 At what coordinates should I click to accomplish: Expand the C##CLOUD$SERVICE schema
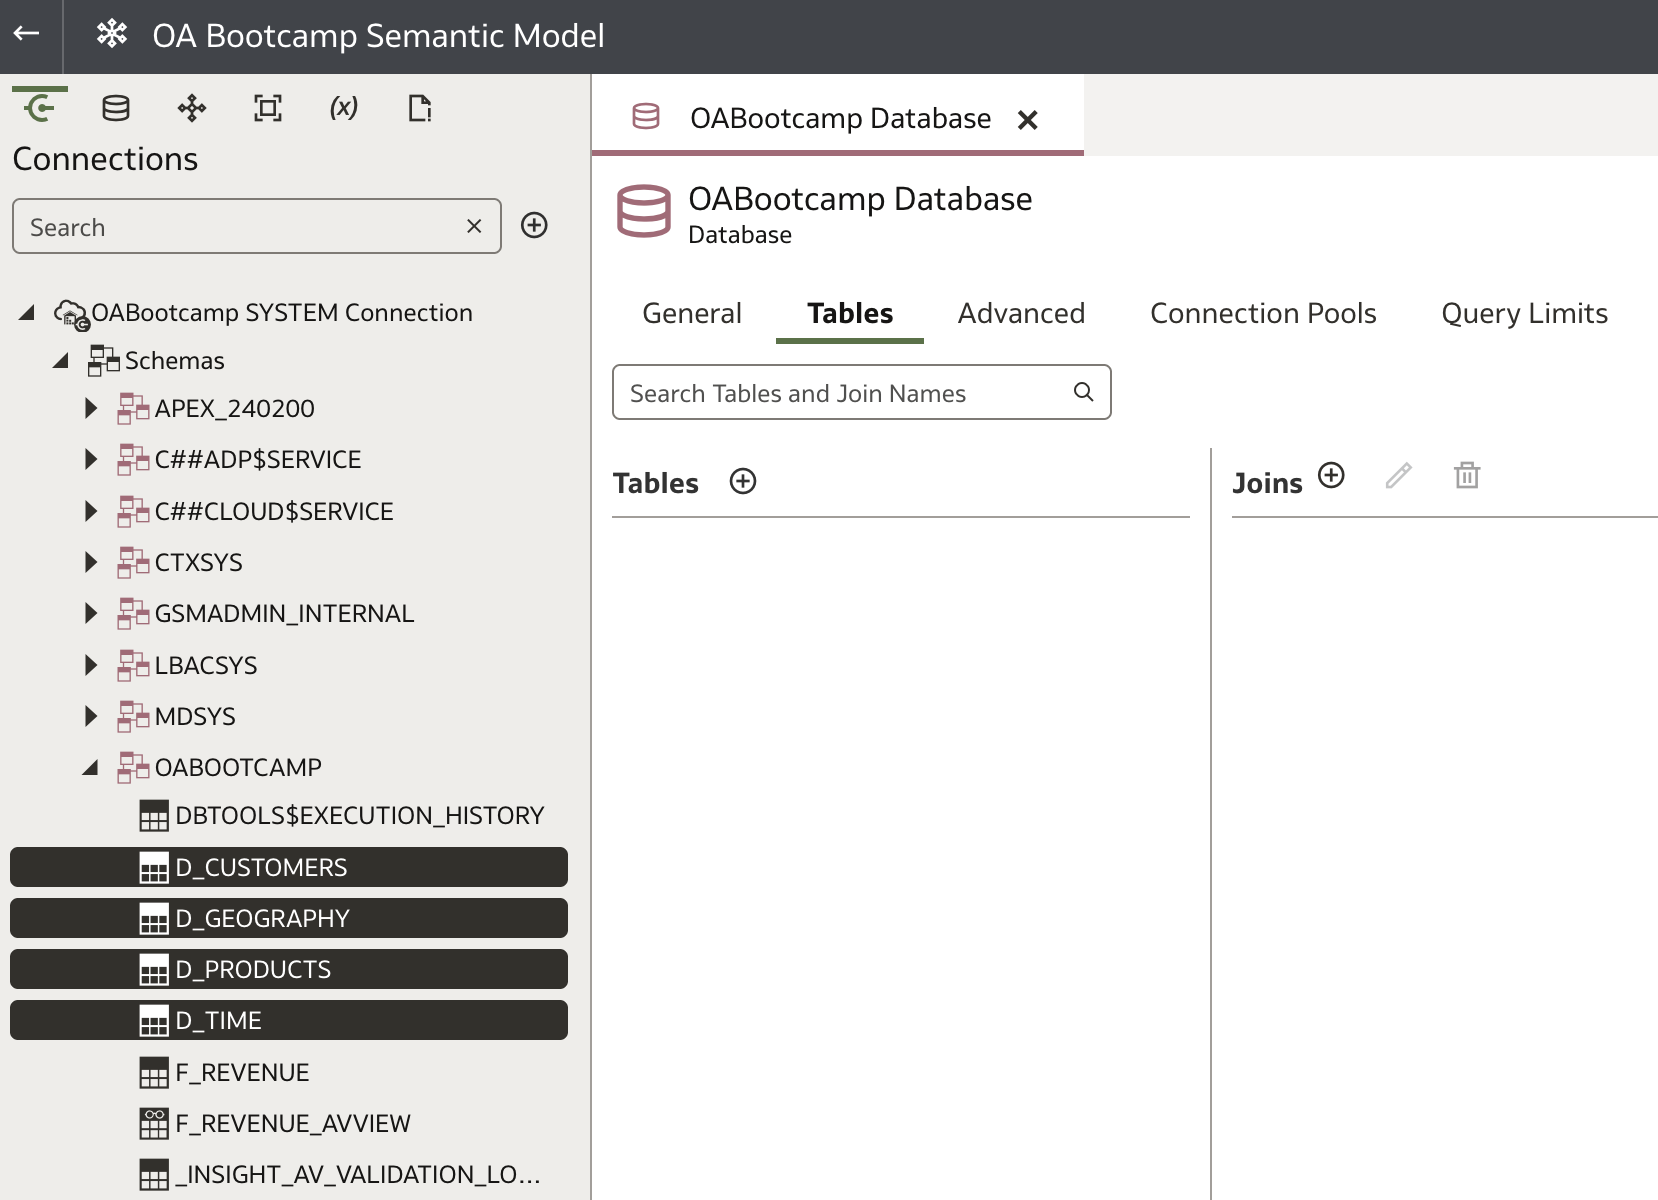(x=91, y=511)
